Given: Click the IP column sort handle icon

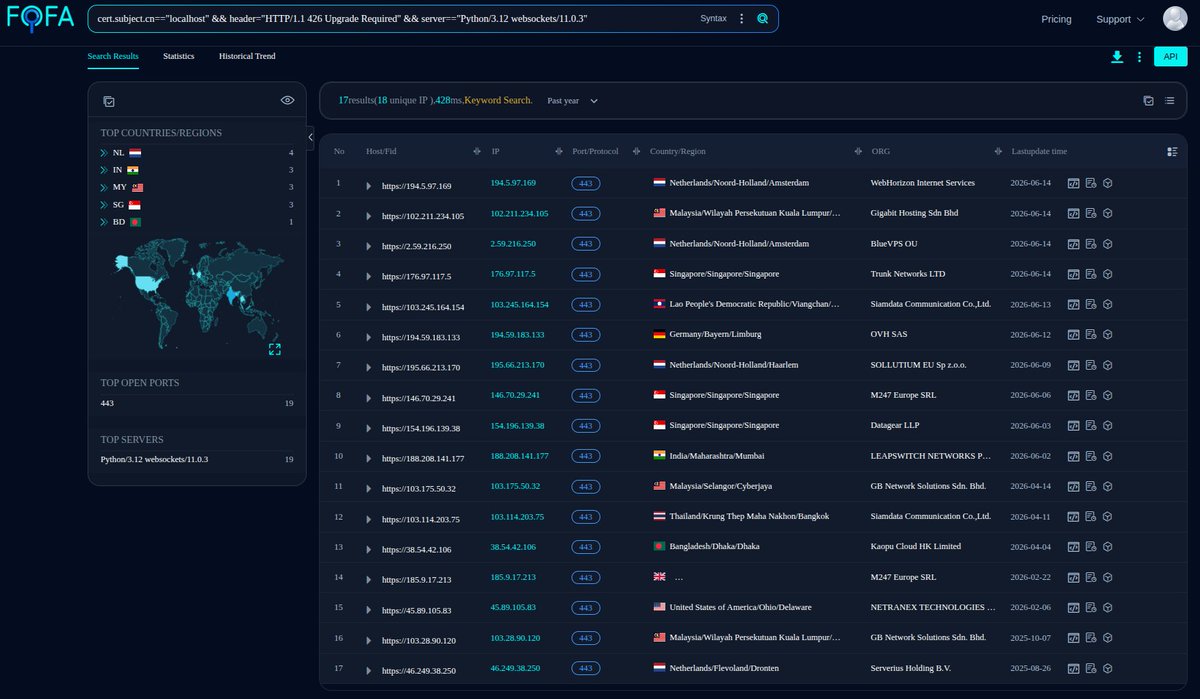Looking at the screenshot, I should (x=558, y=152).
